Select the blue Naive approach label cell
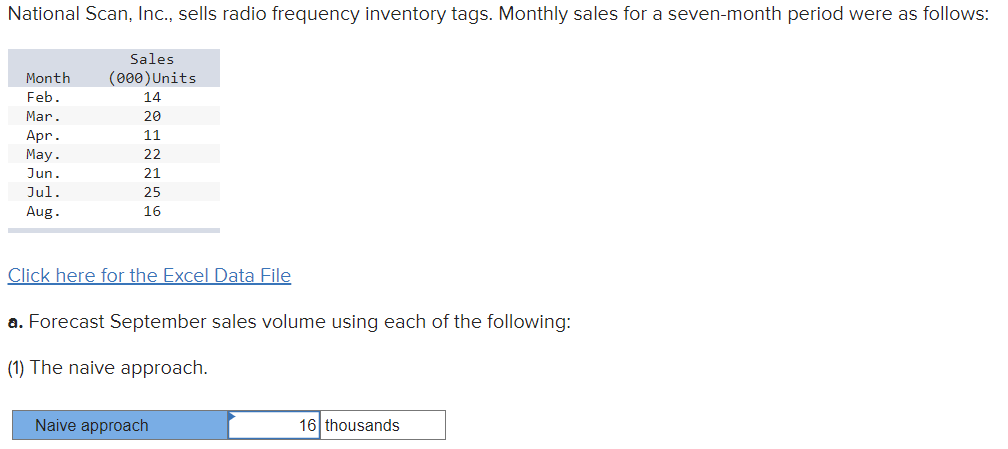The image size is (1008, 449). pyautogui.click(x=120, y=425)
